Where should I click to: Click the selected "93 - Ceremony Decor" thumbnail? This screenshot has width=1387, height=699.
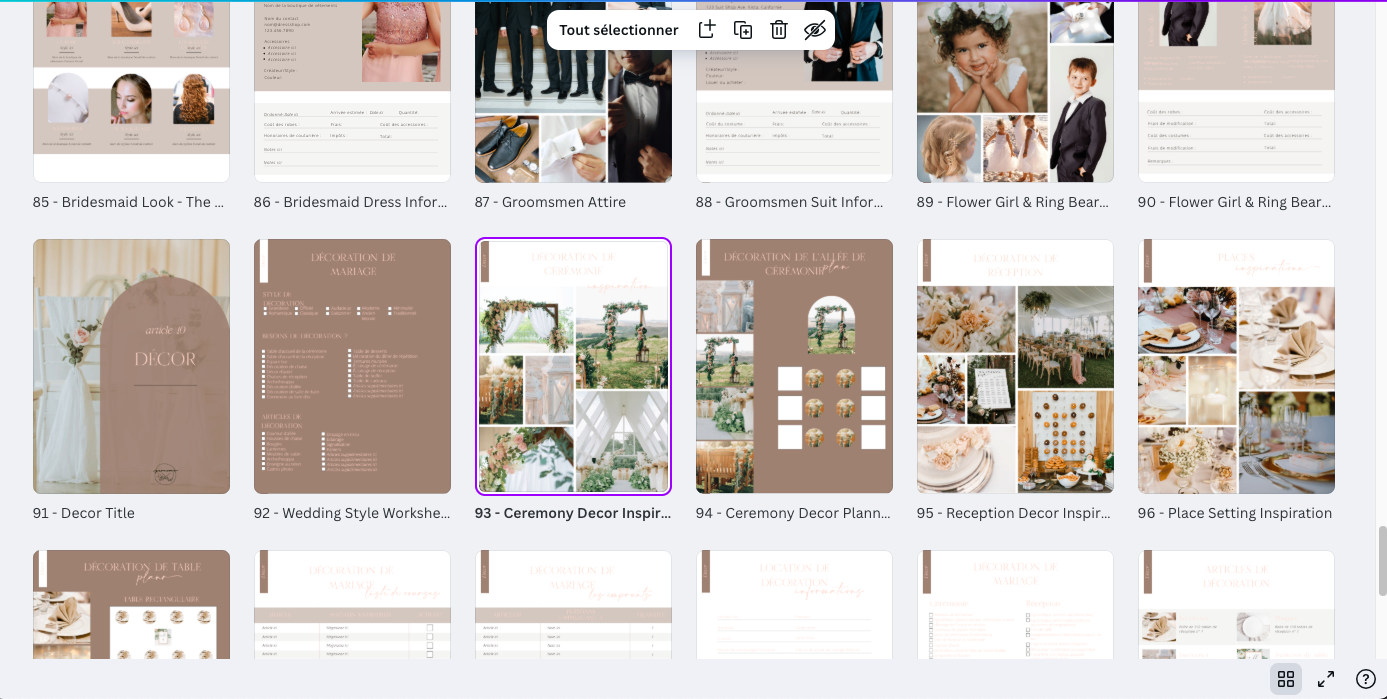click(573, 366)
